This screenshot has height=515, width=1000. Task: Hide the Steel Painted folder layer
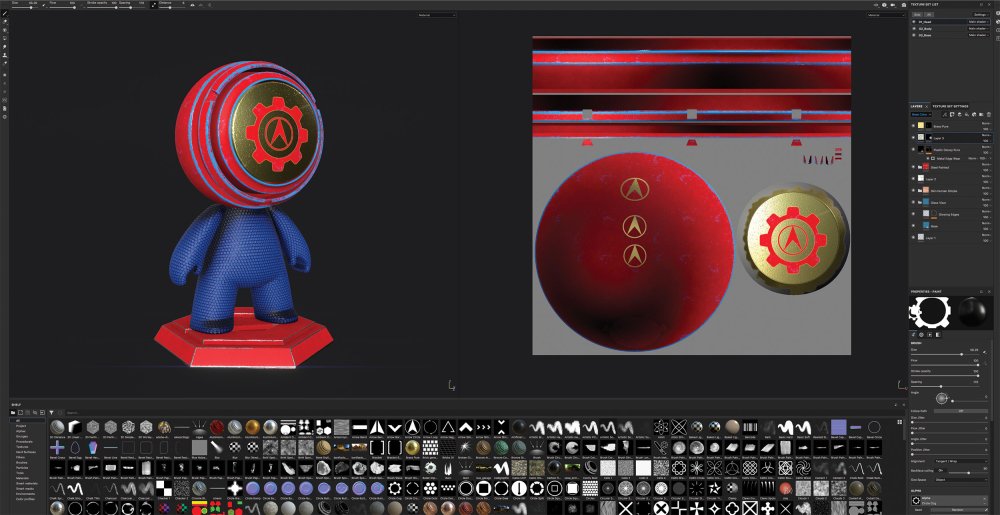click(913, 168)
